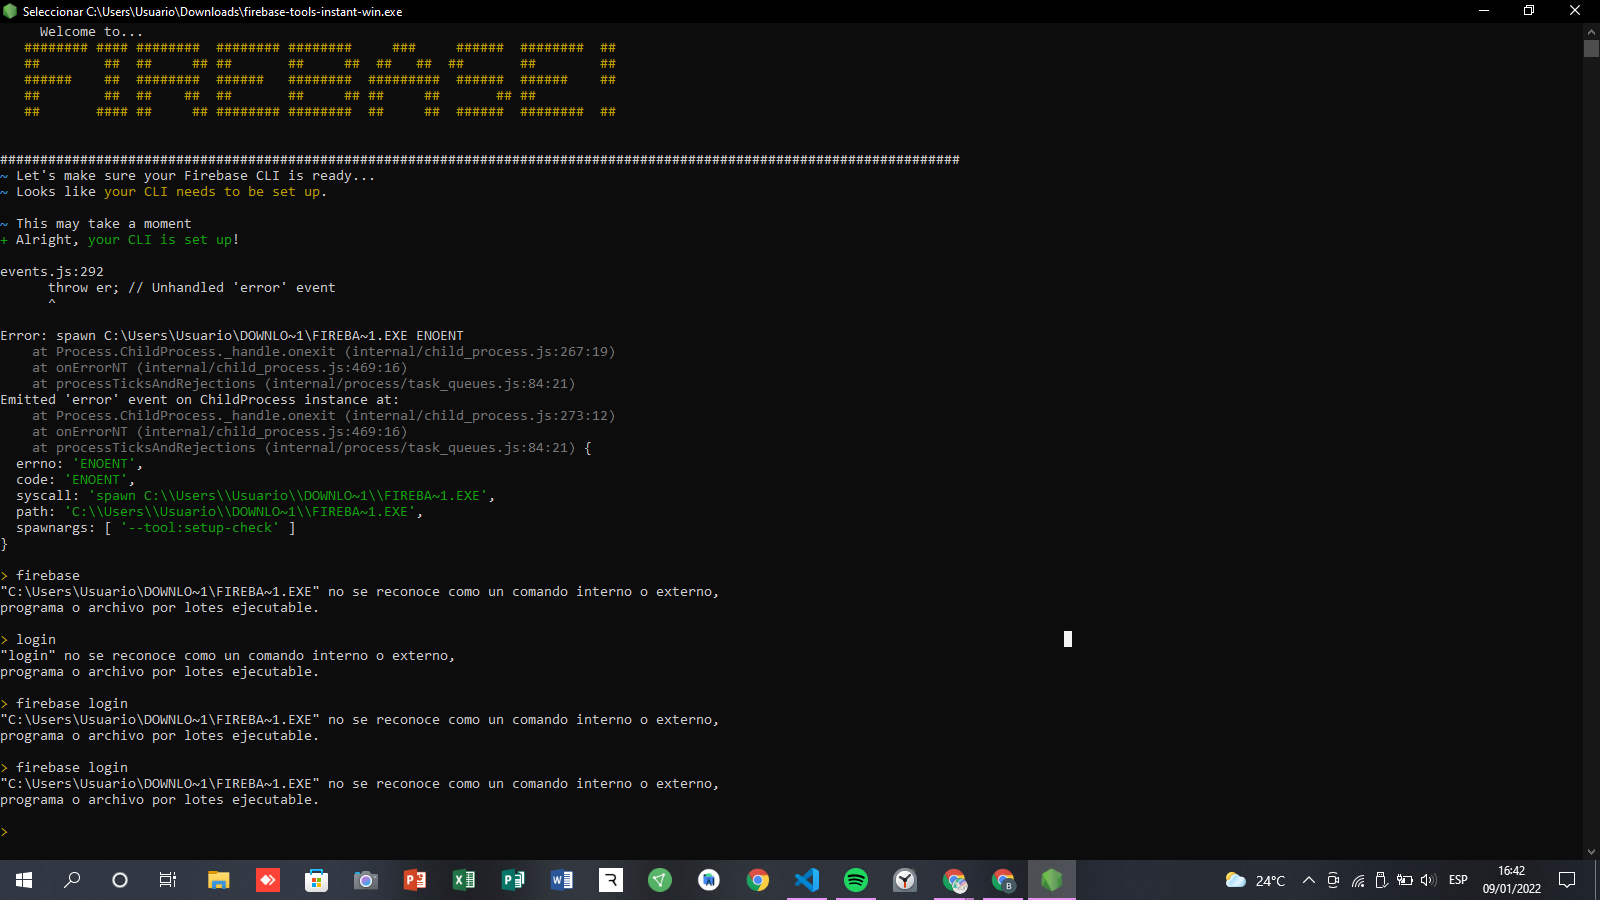Switch to Visual Studio Code

click(806, 880)
